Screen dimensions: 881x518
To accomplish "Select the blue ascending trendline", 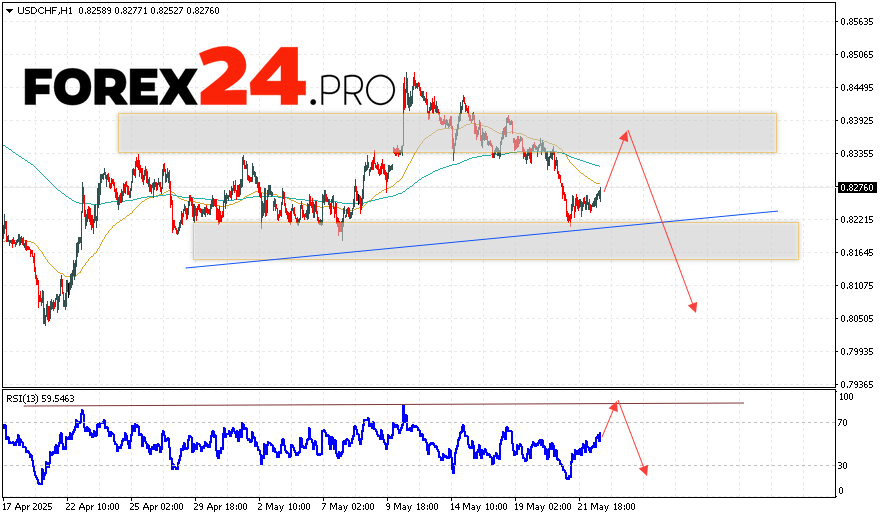I will (x=482, y=239).
